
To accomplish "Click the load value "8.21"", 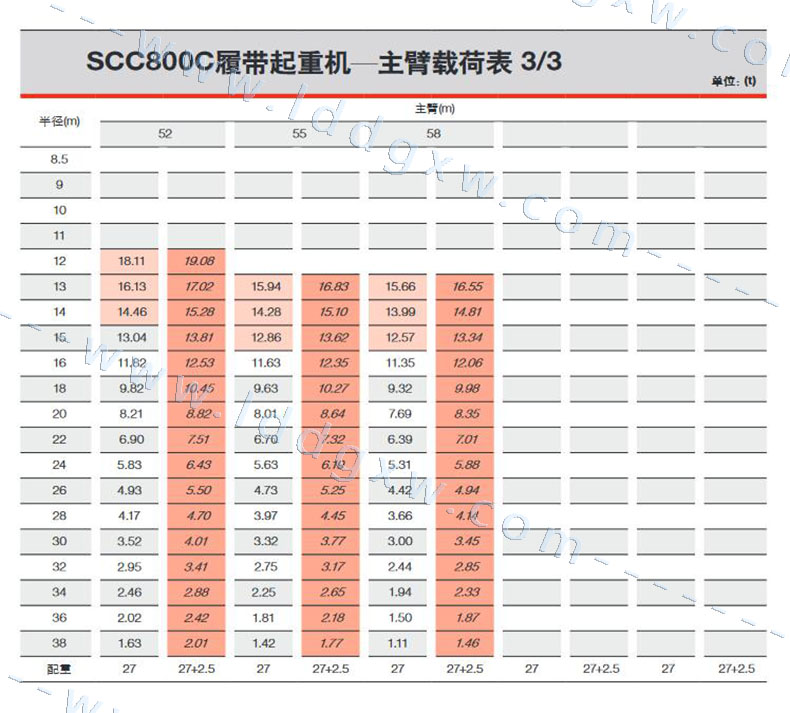I will (x=131, y=414).
